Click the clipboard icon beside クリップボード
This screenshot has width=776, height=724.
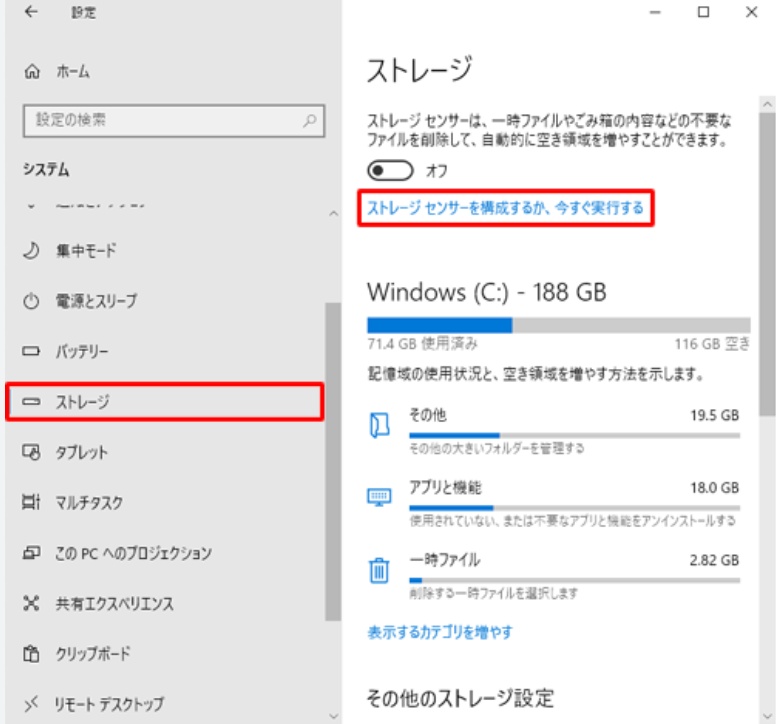tap(31, 654)
